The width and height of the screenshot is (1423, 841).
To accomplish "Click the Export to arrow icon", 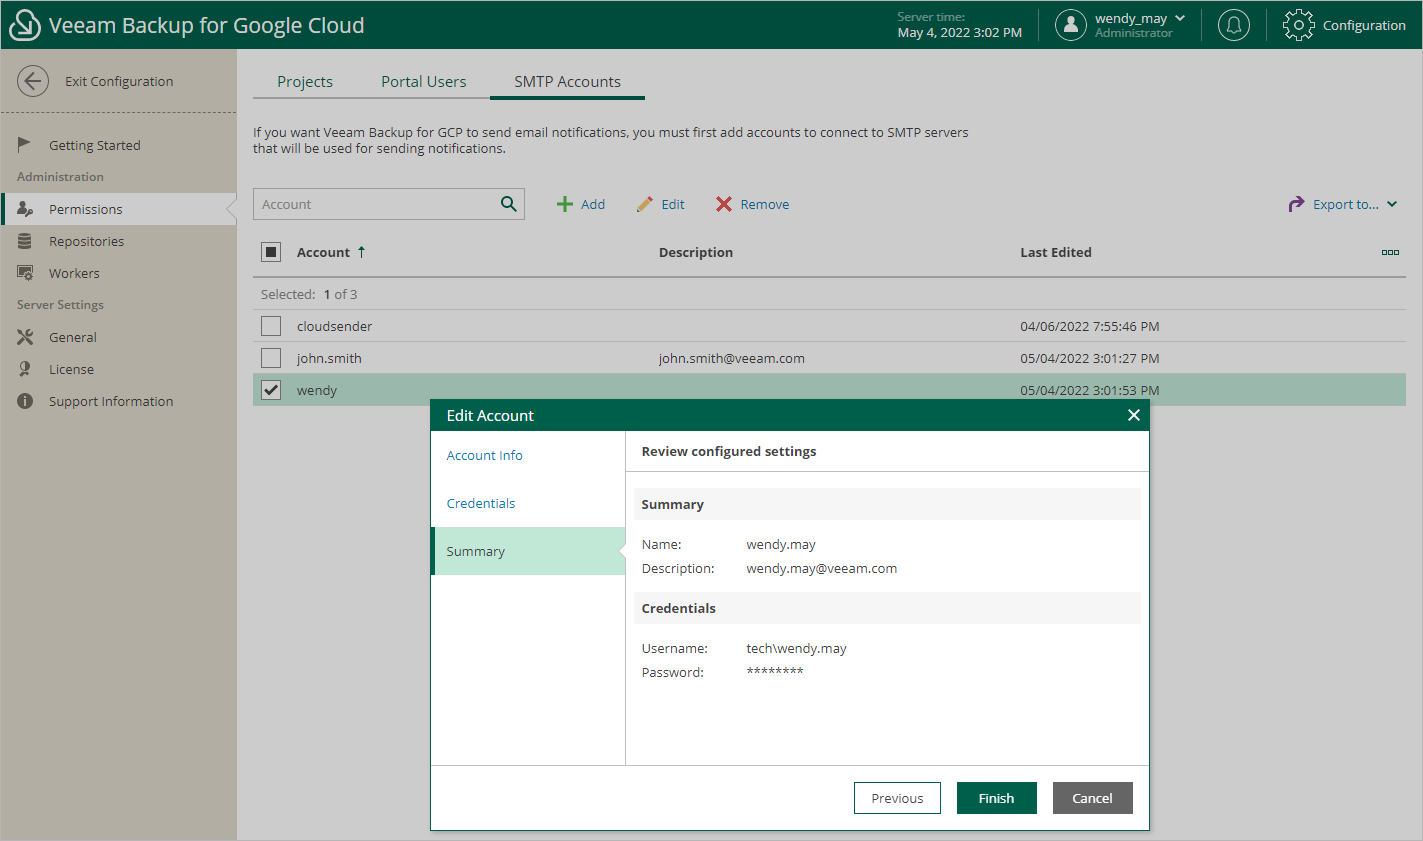I will click(x=1296, y=204).
